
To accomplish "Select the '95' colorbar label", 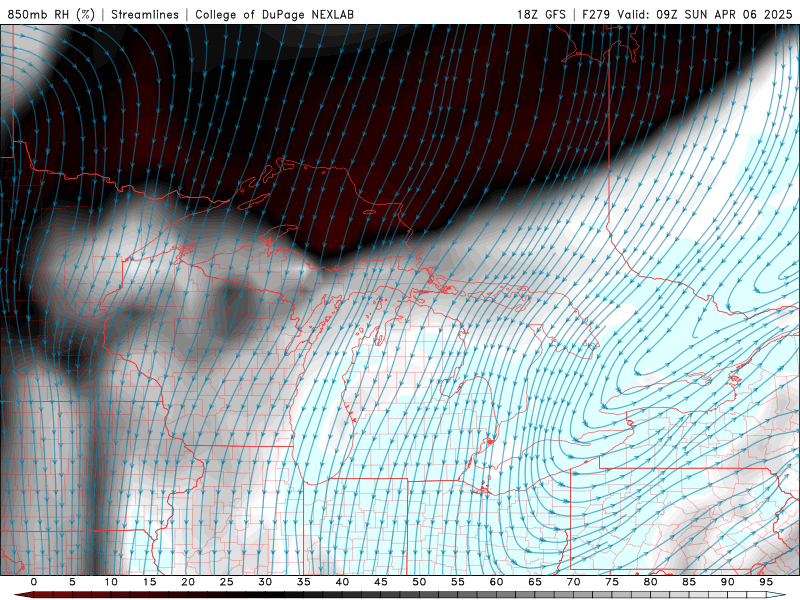I will click(x=766, y=582).
